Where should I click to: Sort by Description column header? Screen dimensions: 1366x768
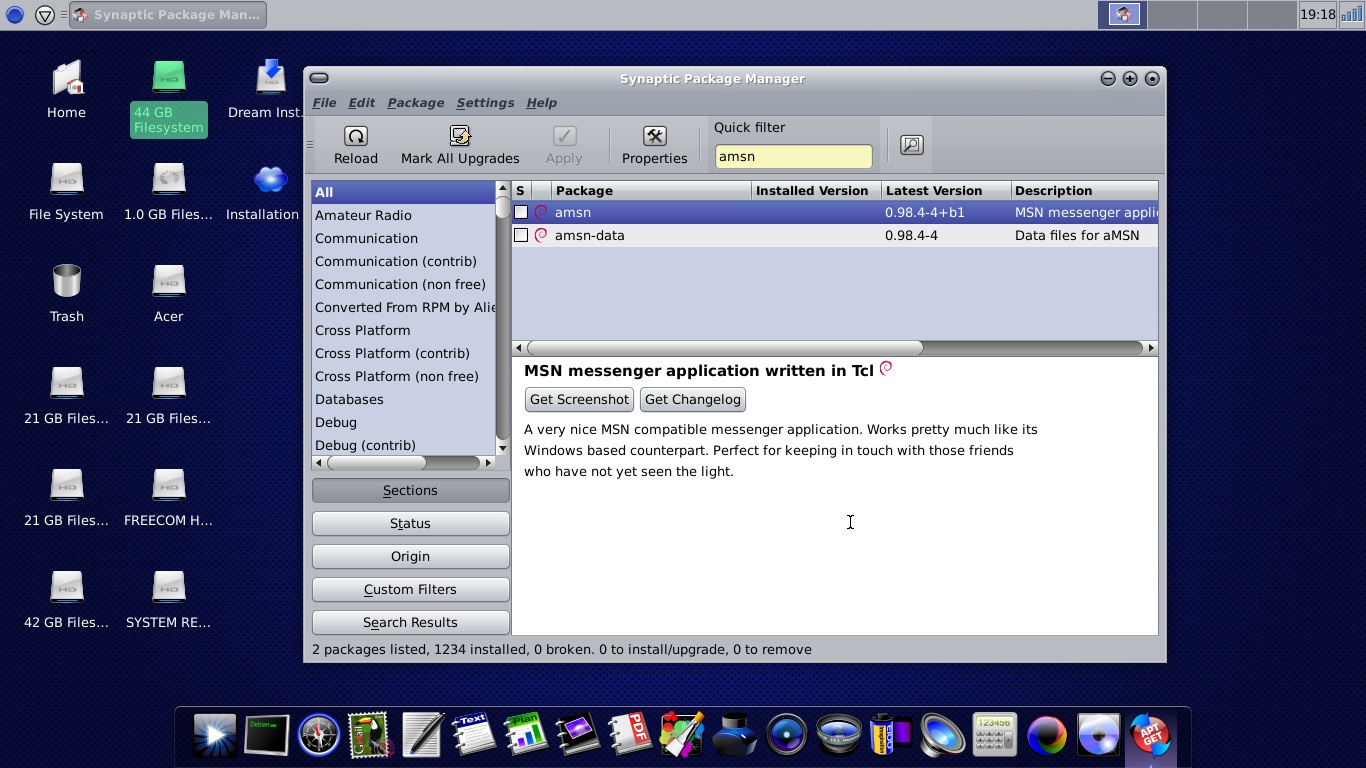tap(1084, 190)
